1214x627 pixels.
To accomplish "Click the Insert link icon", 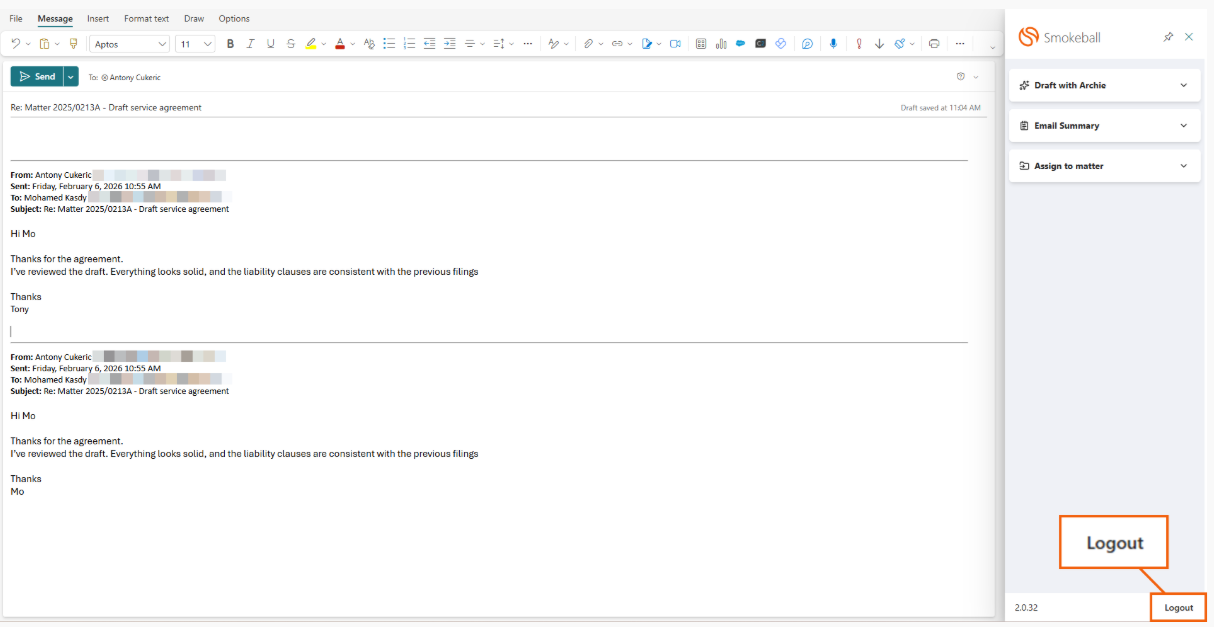I will click(x=617, y=44).
